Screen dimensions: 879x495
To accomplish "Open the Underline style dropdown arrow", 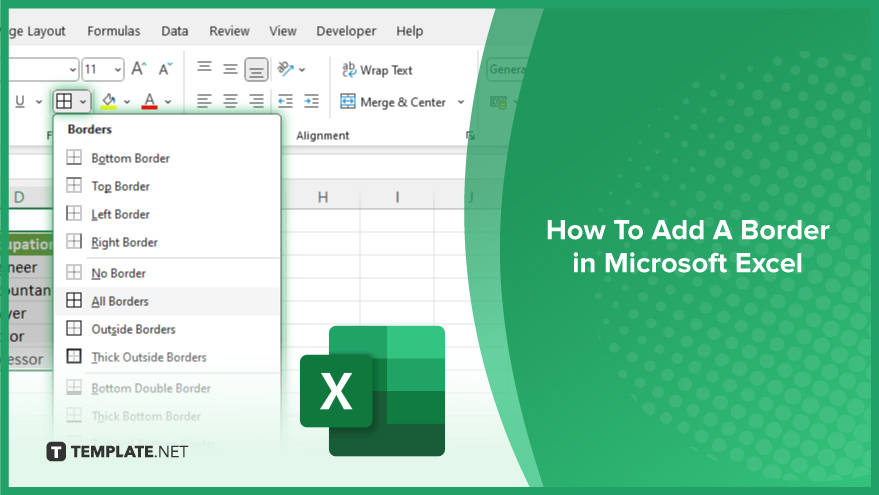I will [39, 102].
